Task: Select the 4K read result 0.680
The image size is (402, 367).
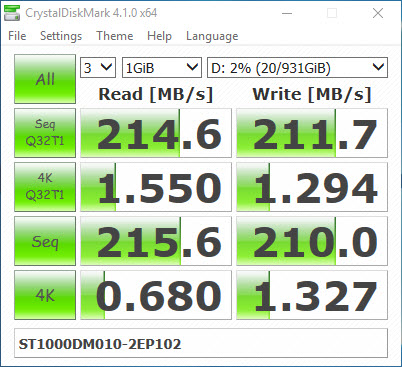Action: [156, 295]
